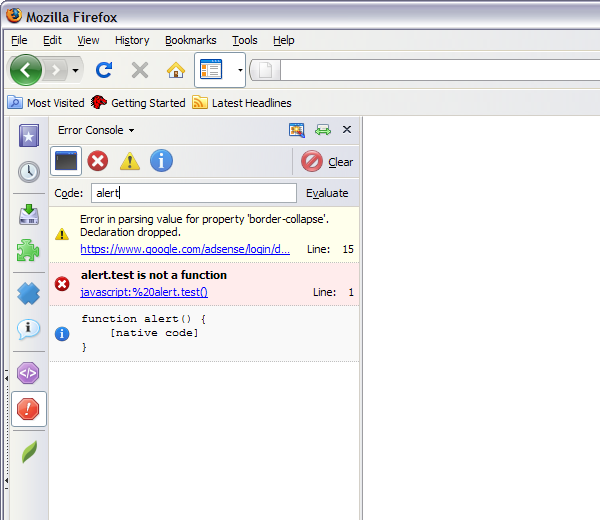Image resolution: width=600 pixels, height=520 pixels.
Task: Click the green double-arrow panel icon
Action: [x=323, y=130]
